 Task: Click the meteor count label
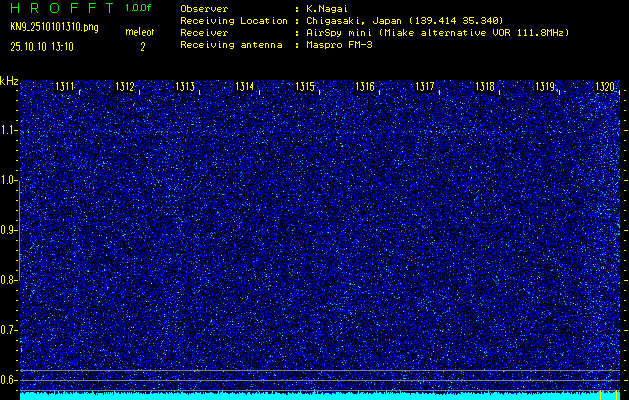[x=139, y=32]
